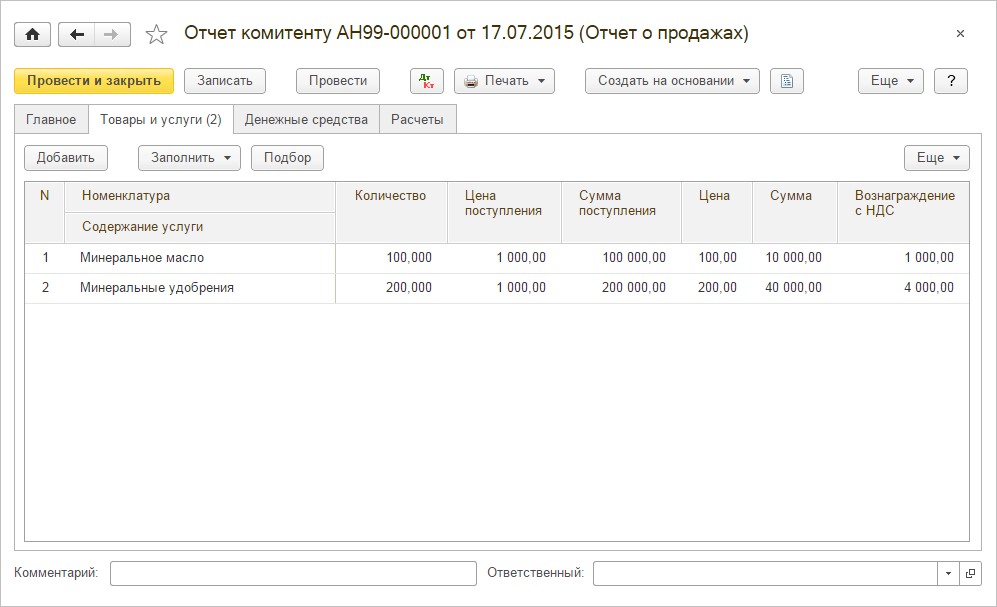Click the Провести button
The height and width of the screenshot is (607, 997).
click(338, 81)
